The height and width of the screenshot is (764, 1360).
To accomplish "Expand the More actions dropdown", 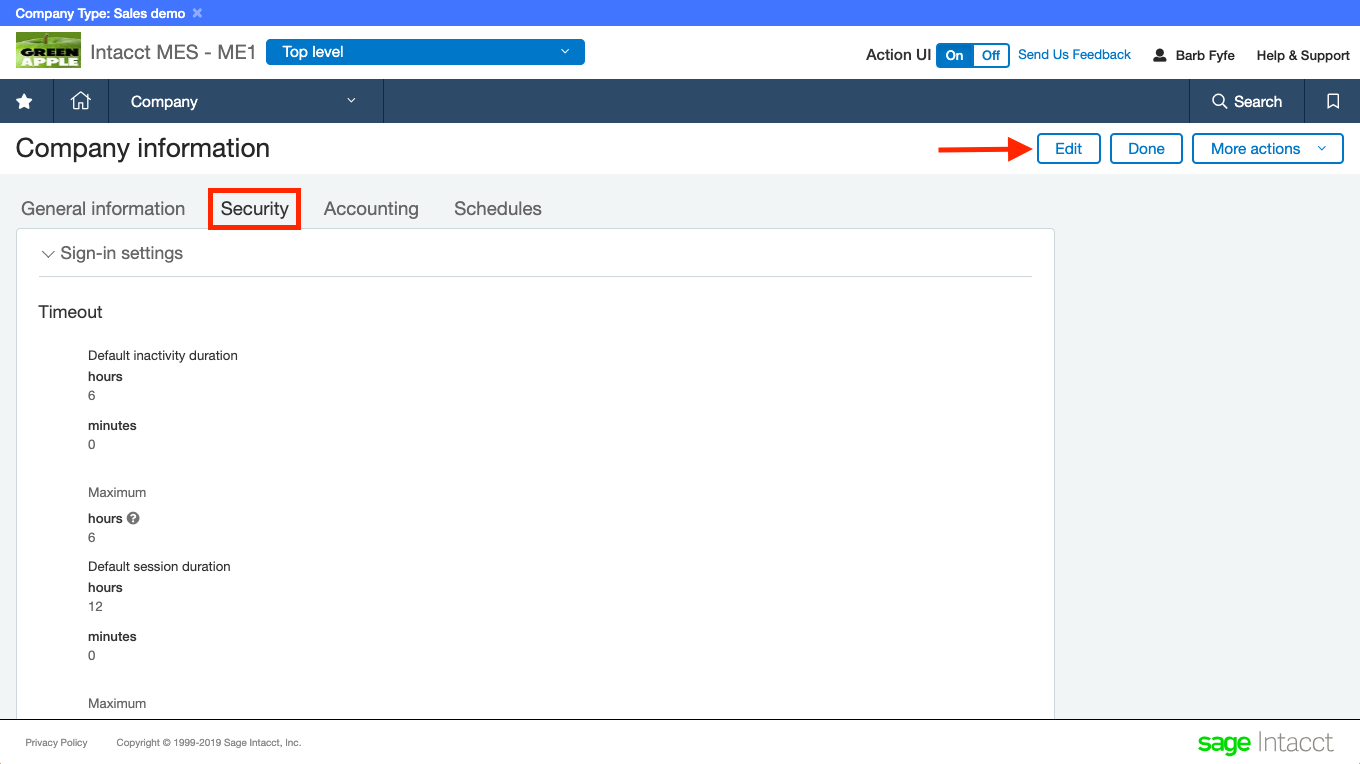I will click(1268, 149).
